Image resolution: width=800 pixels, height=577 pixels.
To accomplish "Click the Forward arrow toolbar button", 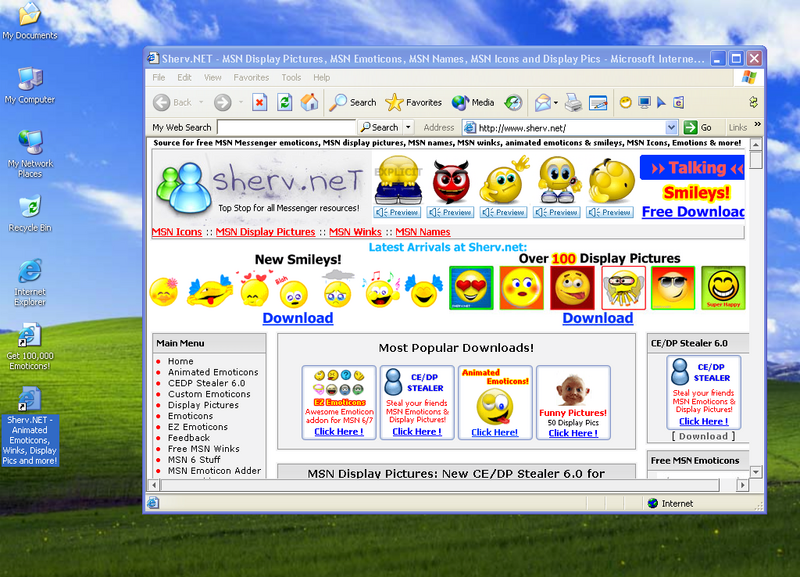I will coord(222,103).
